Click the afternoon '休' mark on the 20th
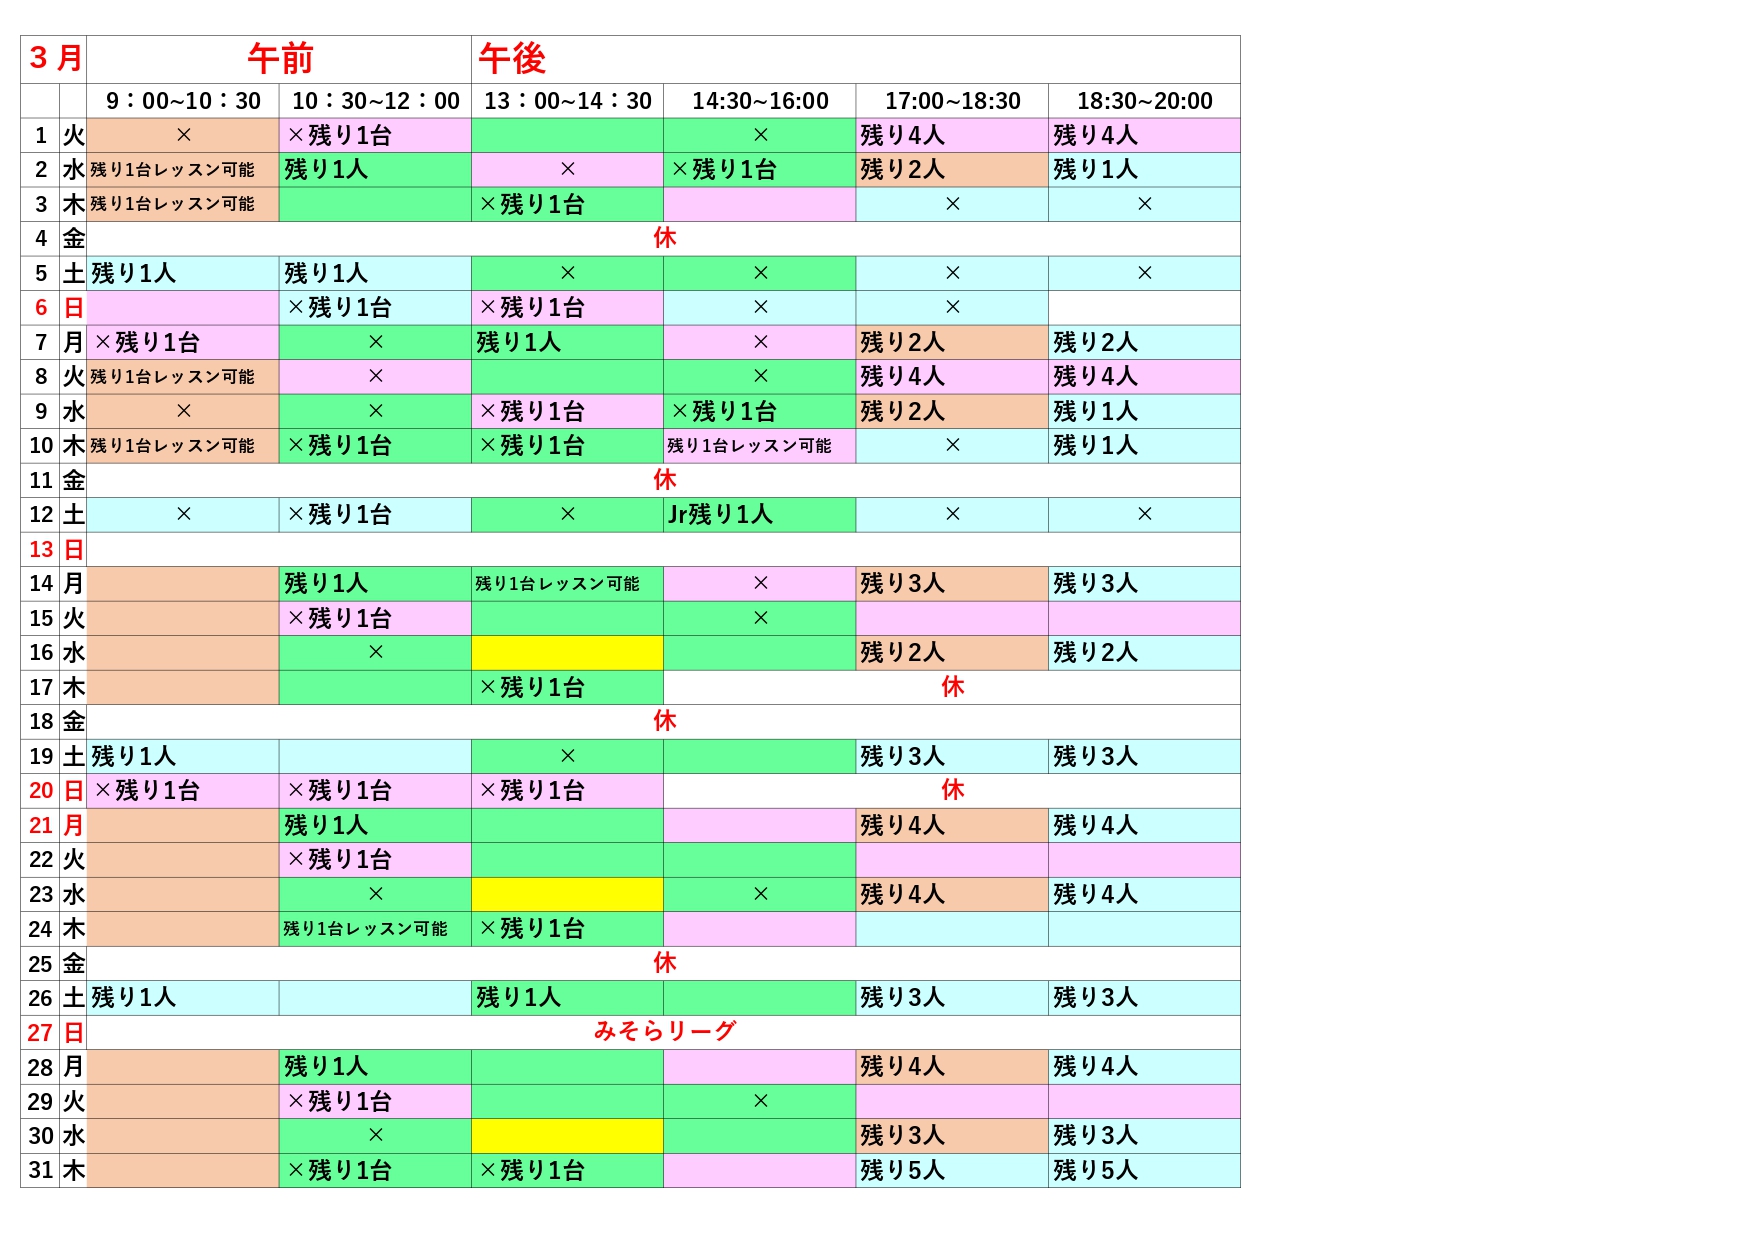The height and width of the screenshot is (1240, 1754). [952, 790]
